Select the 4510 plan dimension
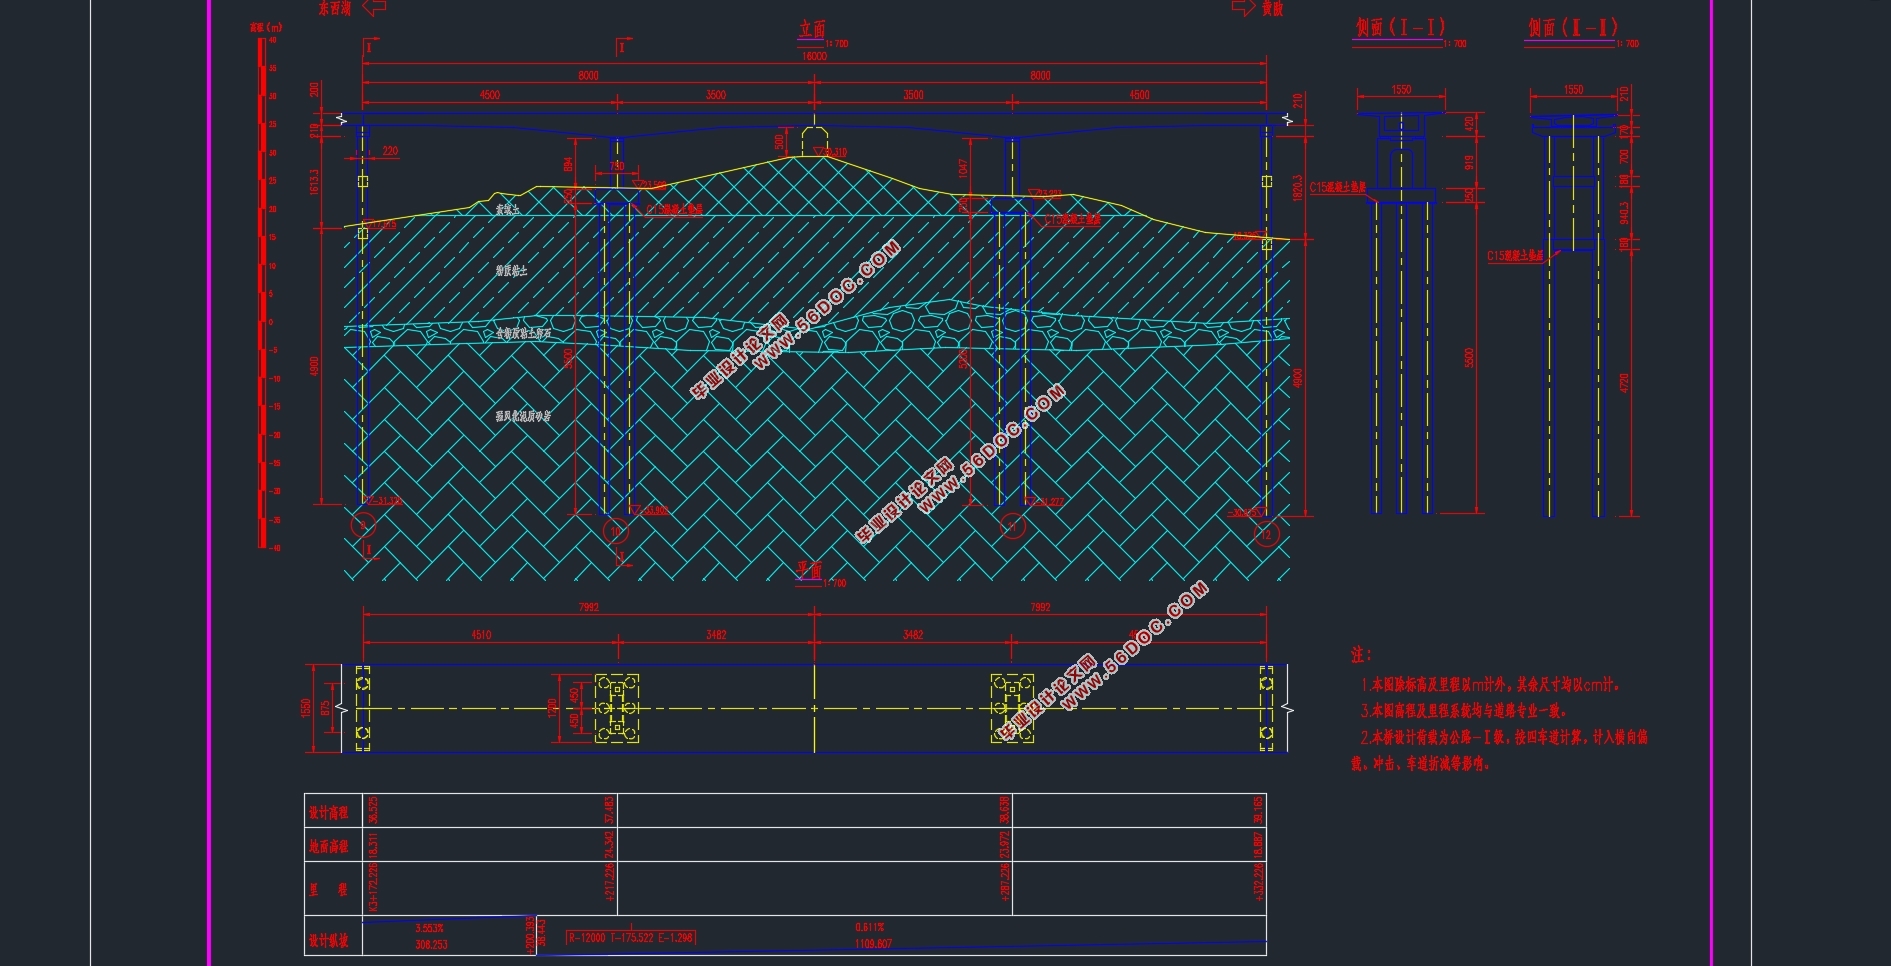The image size is (1891, 966). click(x=481, y=635)
